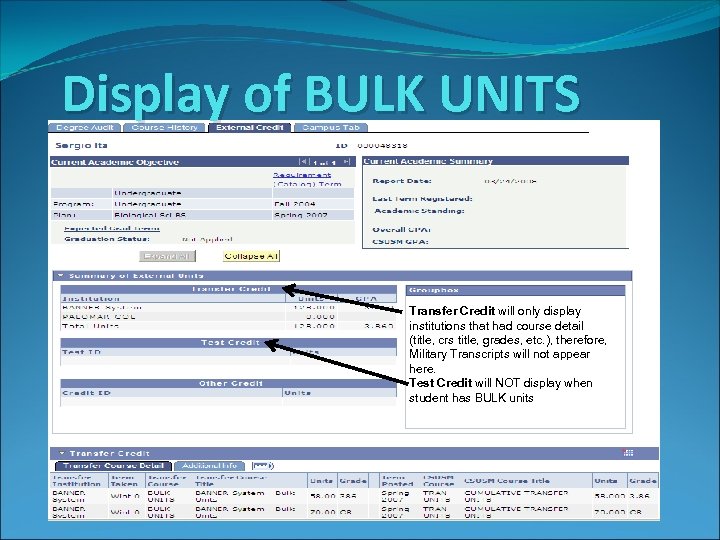Click the Total Units row label
Screen dimensions: 720x540
tap(90, 326)
